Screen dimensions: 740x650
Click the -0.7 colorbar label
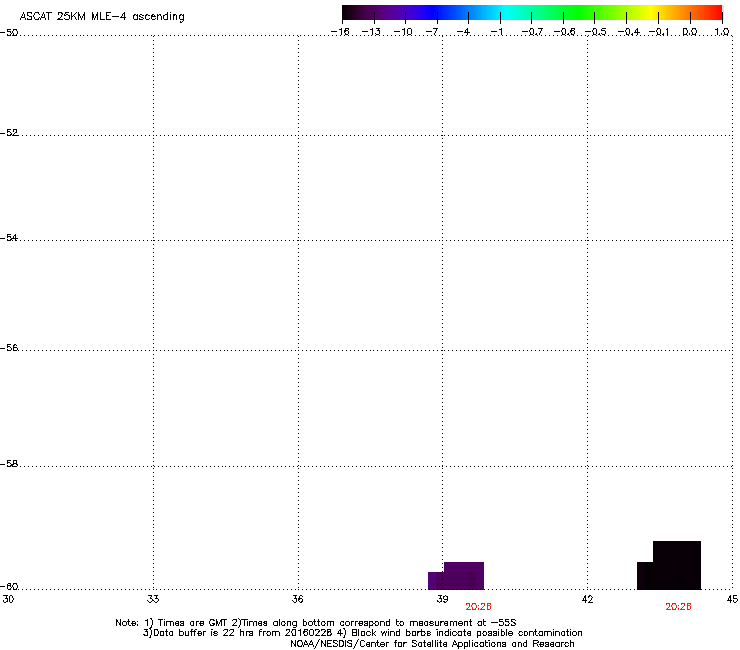coord(532,32)
